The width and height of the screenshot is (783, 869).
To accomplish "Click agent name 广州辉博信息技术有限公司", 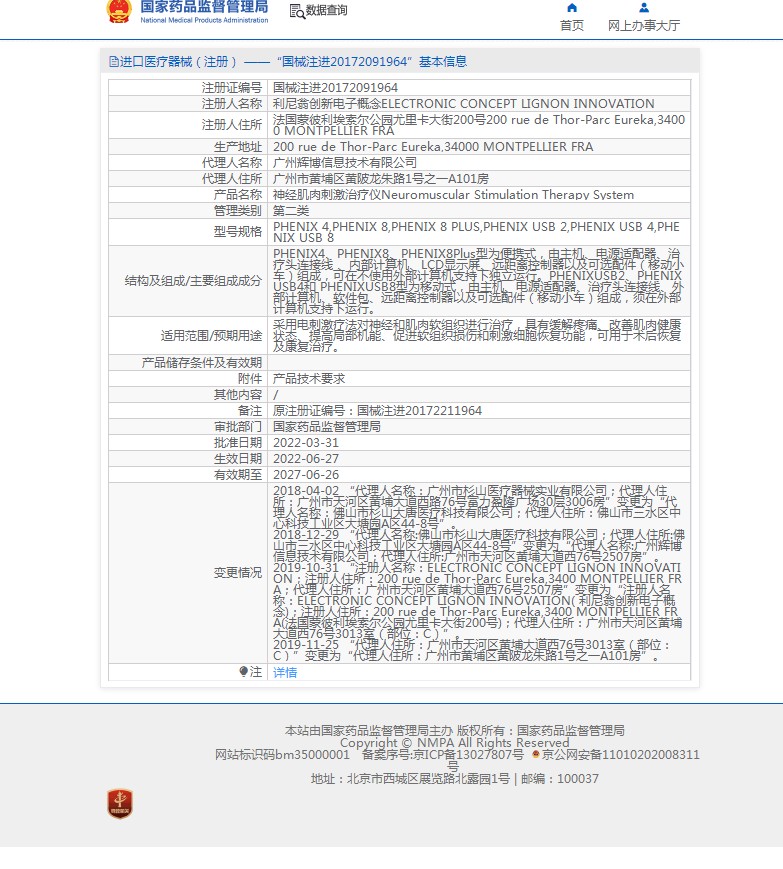I will (345, 162).
